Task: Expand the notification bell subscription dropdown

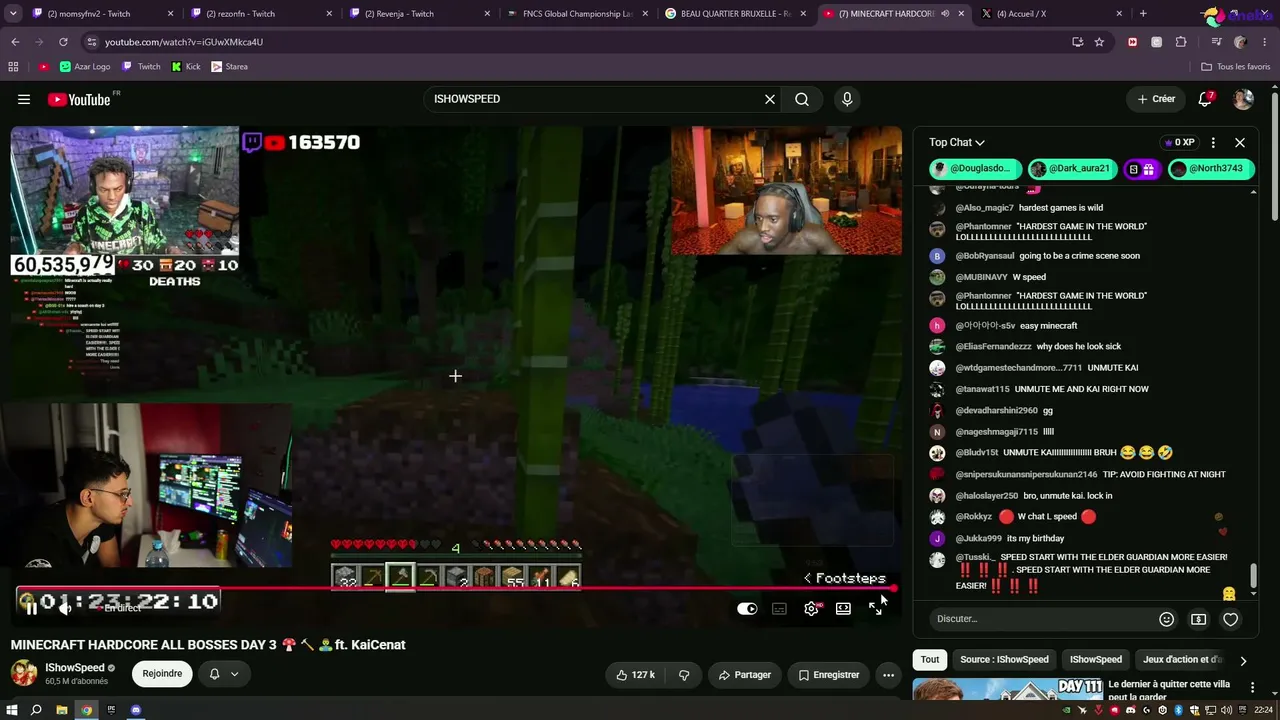Action: pos(224,674)
